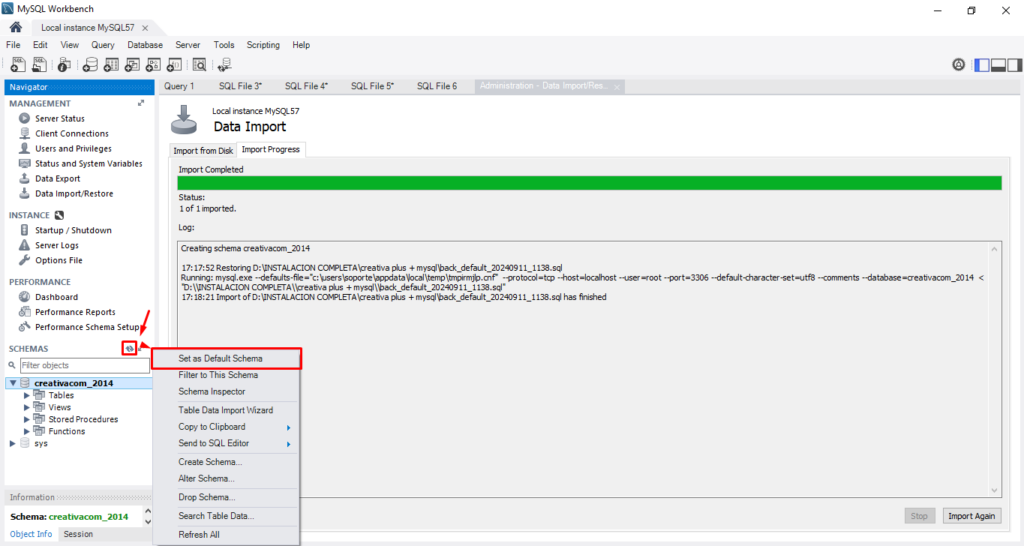Open the preferences gear icon at top right
Image resolution: width=1024 pixels, height=546 pixels.
click(x=958, y=65)
